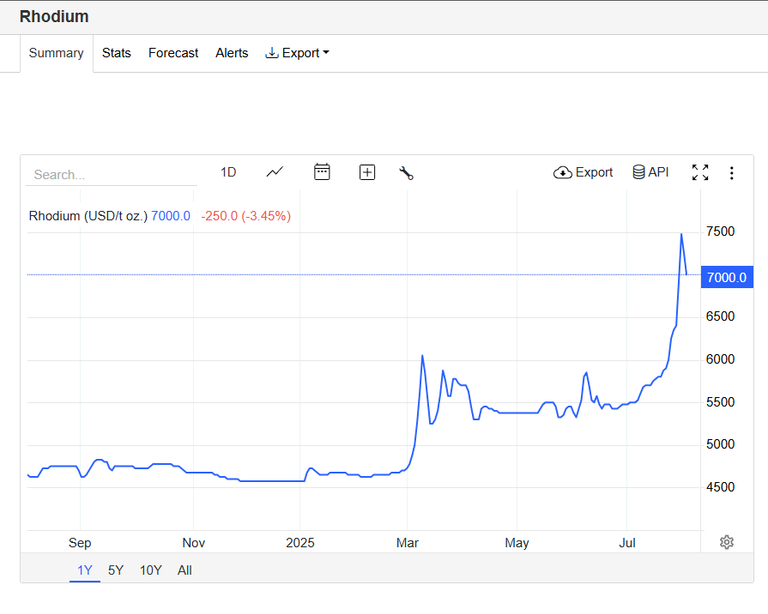
Task: Switch to the Stats tab
Action: (116, 53)
